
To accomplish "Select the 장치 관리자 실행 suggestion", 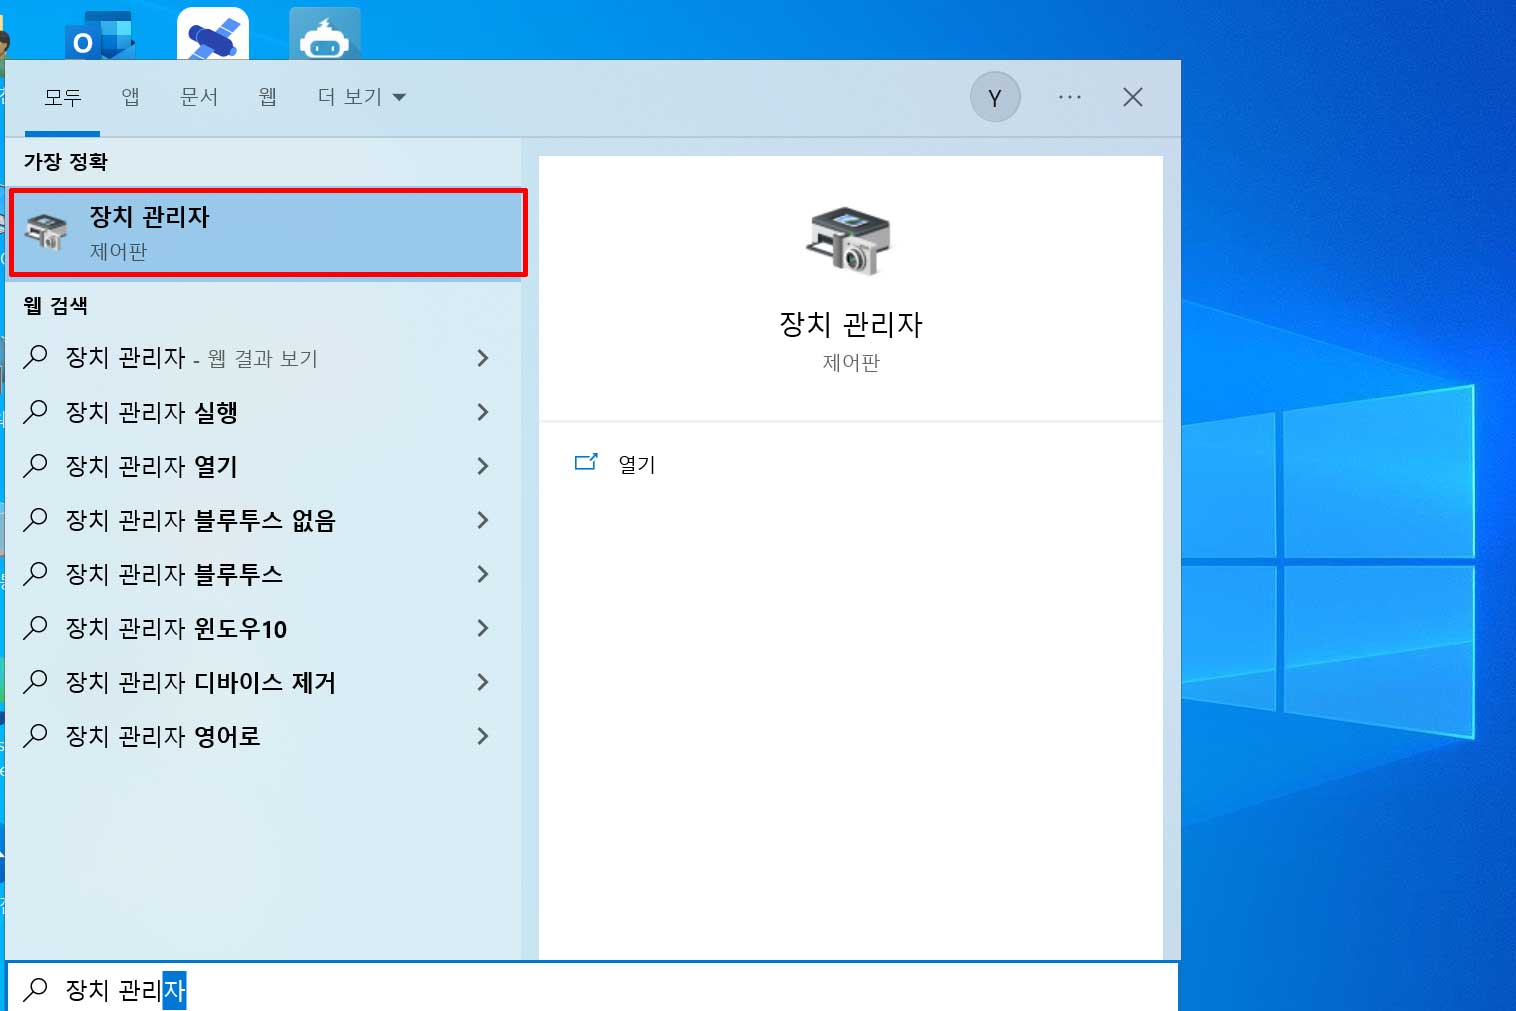I will tap(263, 412).
